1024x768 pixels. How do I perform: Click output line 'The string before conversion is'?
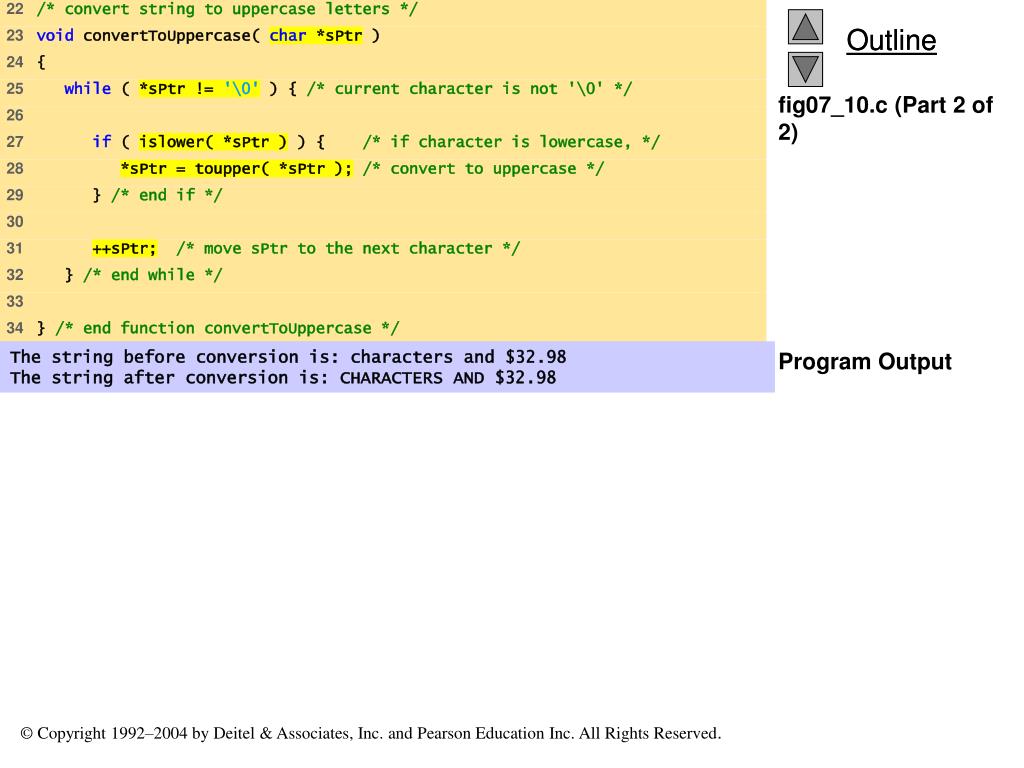[x=288, y=357]
